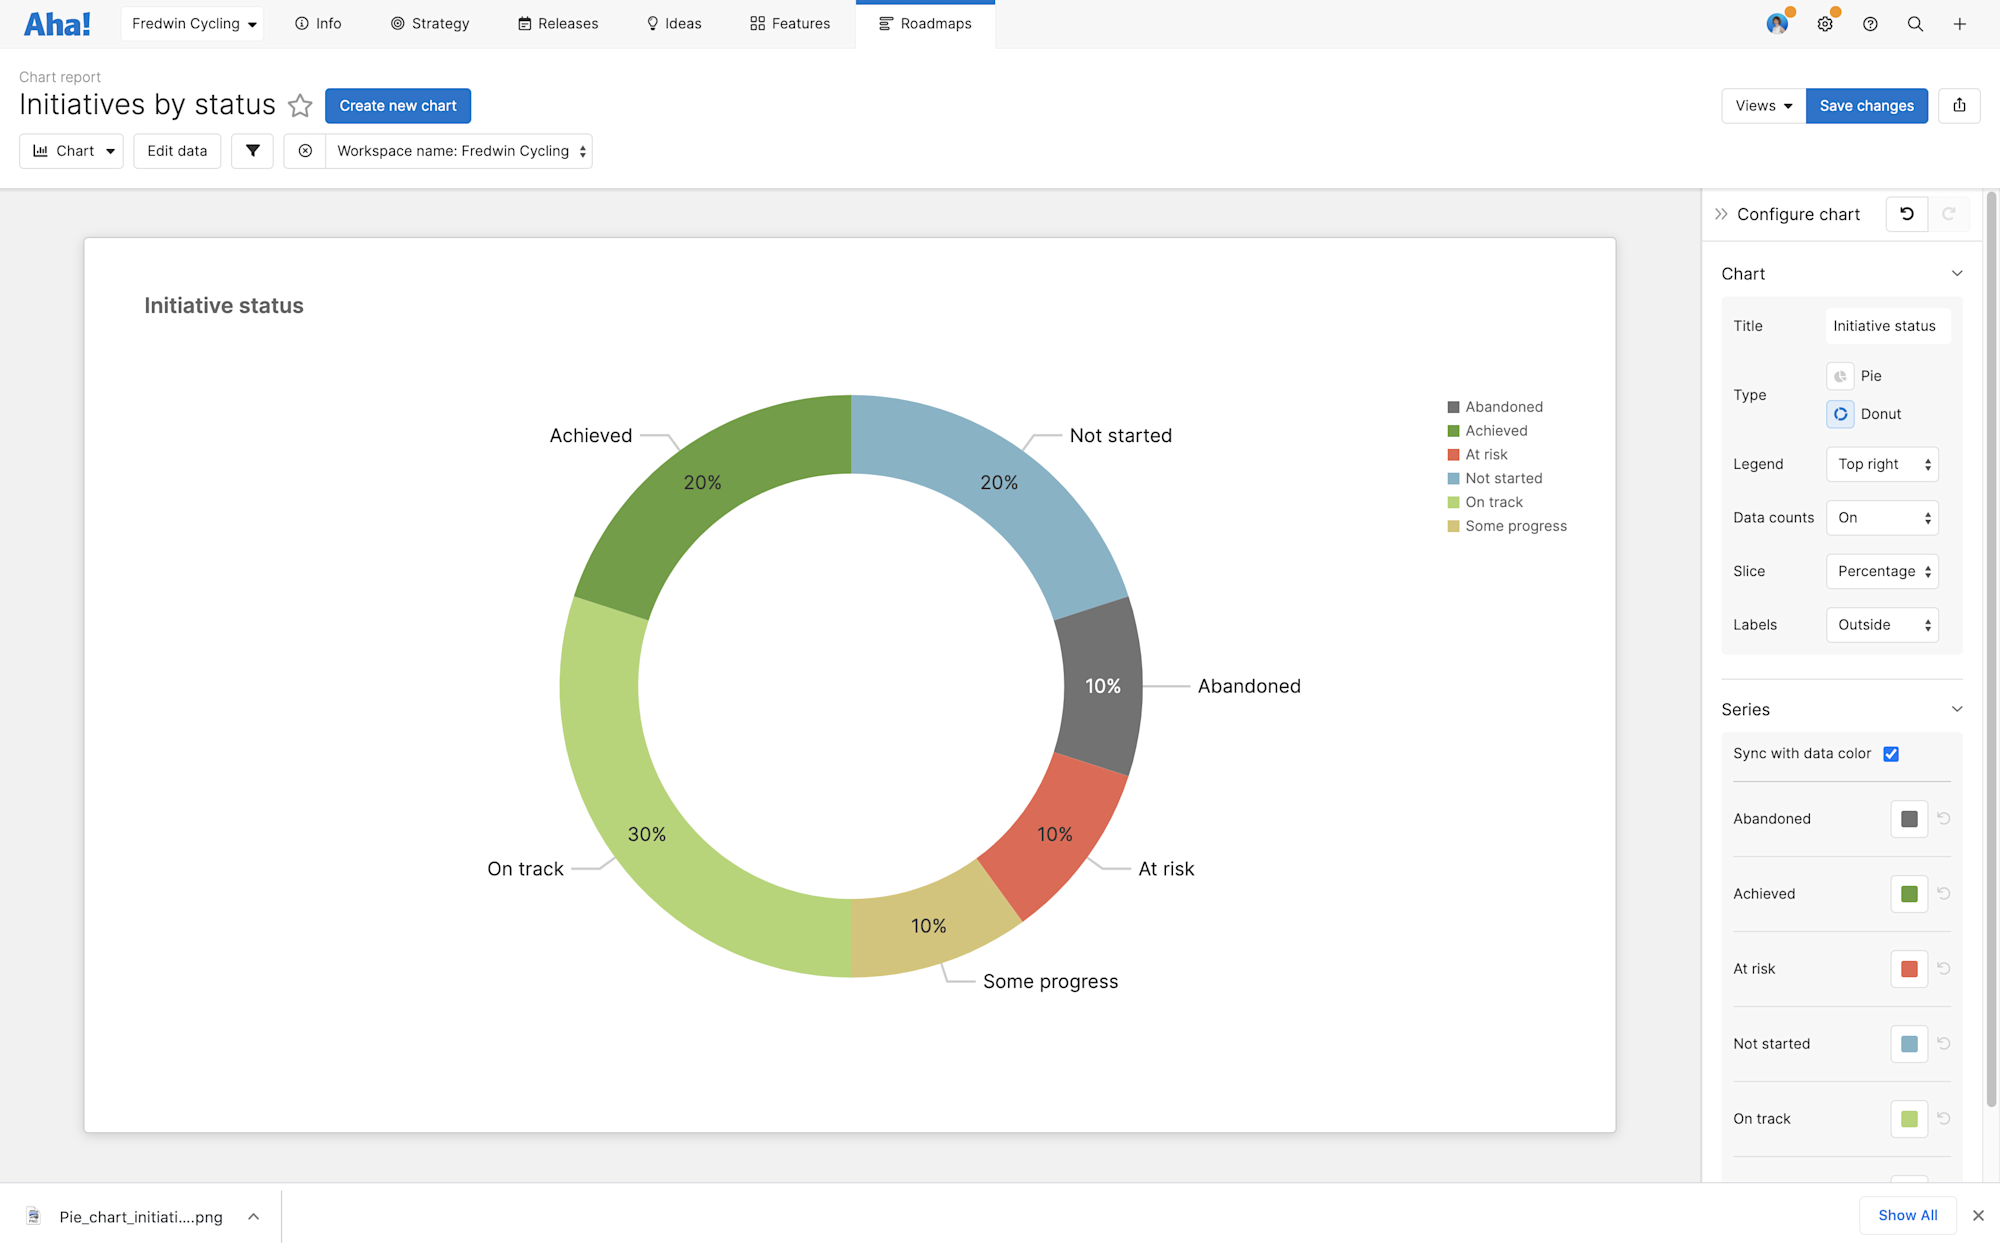
Task: Click the undo configuration icon
Action: pos(1907,214)
